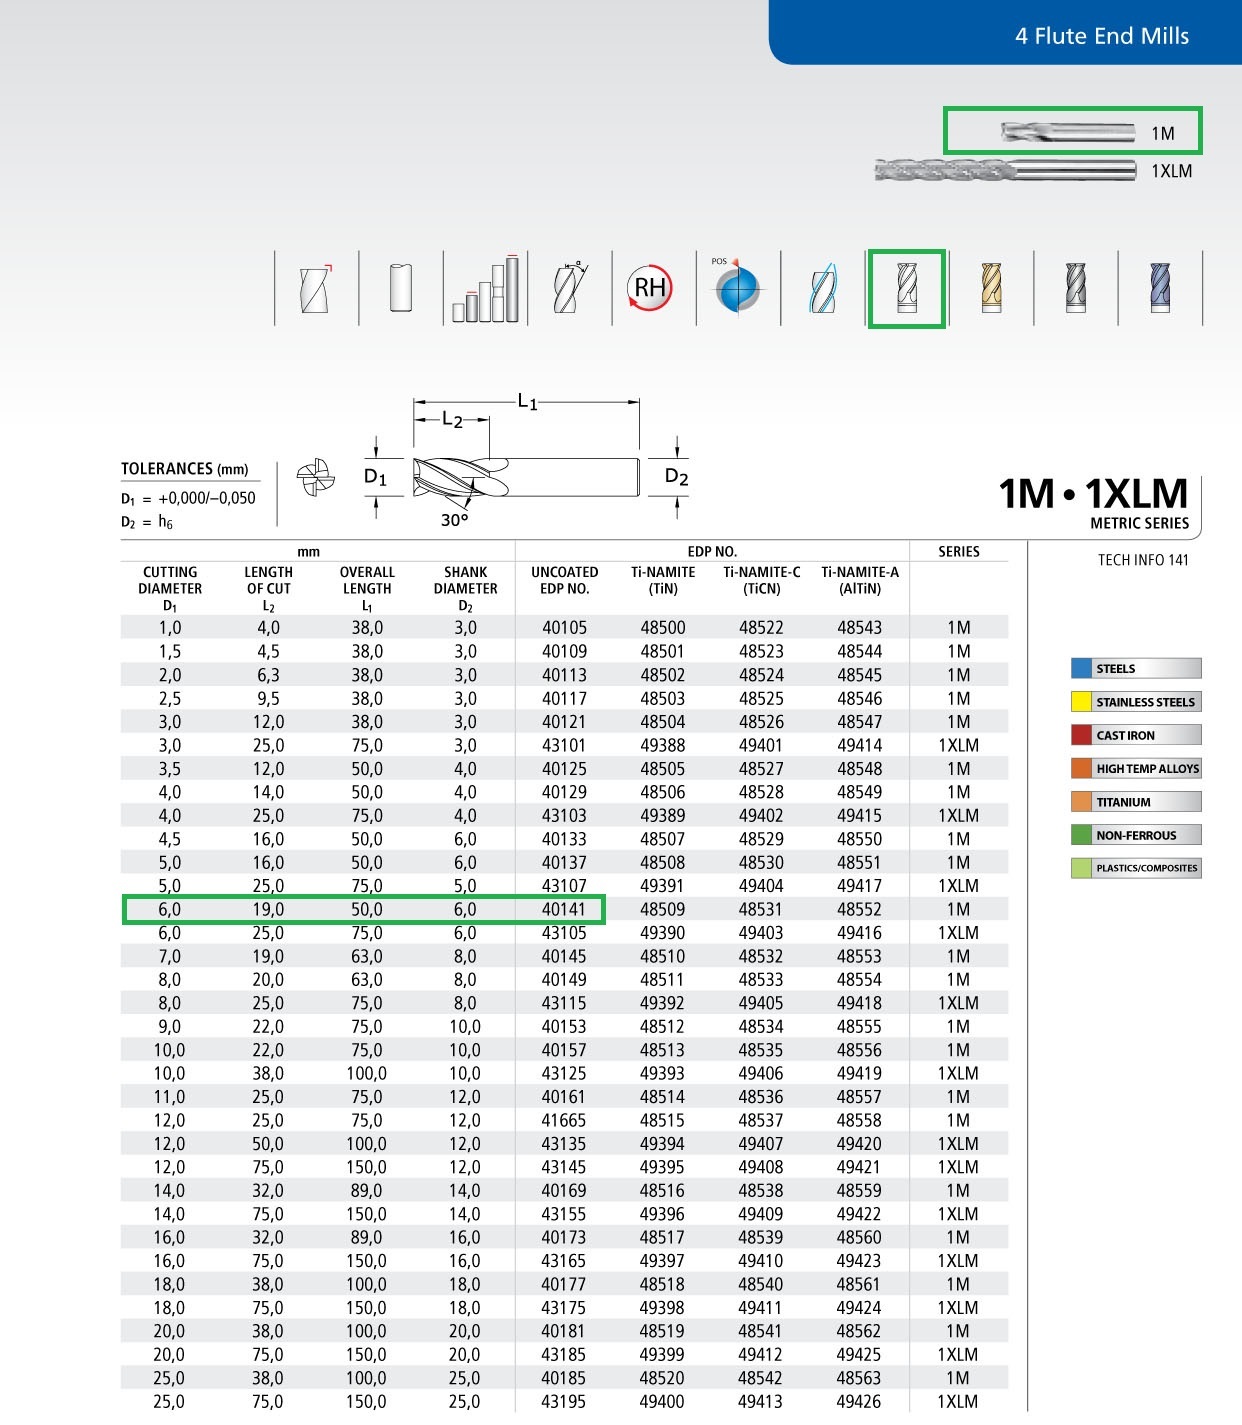Click uncoated EDP number 40141

564,909
